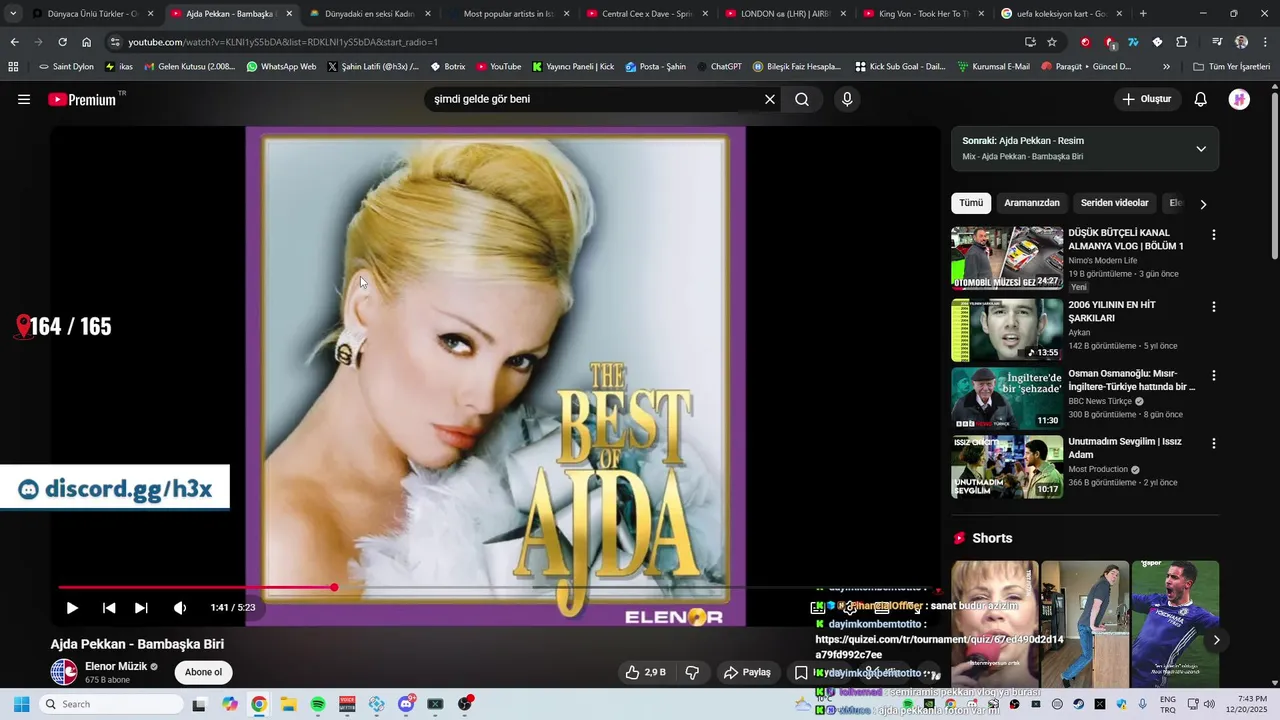Screen dimensions: 1280x720
Task: Save the video with the bookmark icon
Action: click(801, 672)
